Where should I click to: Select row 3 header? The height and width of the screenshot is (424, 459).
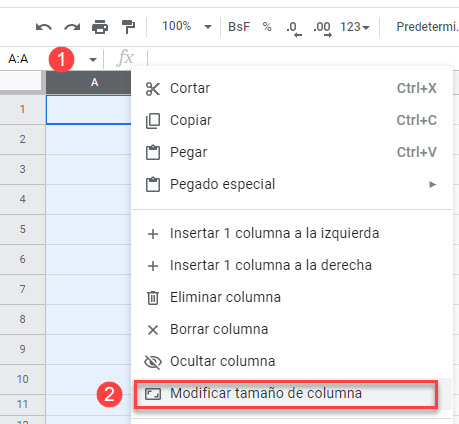(22, 169)
